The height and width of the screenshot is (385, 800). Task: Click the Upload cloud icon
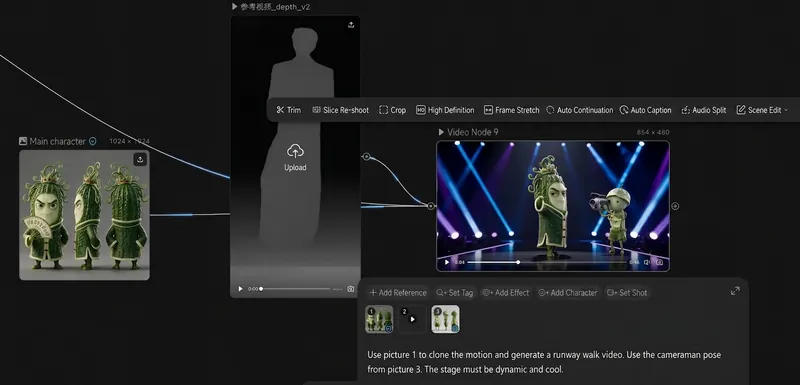click(x=295, y=151)
